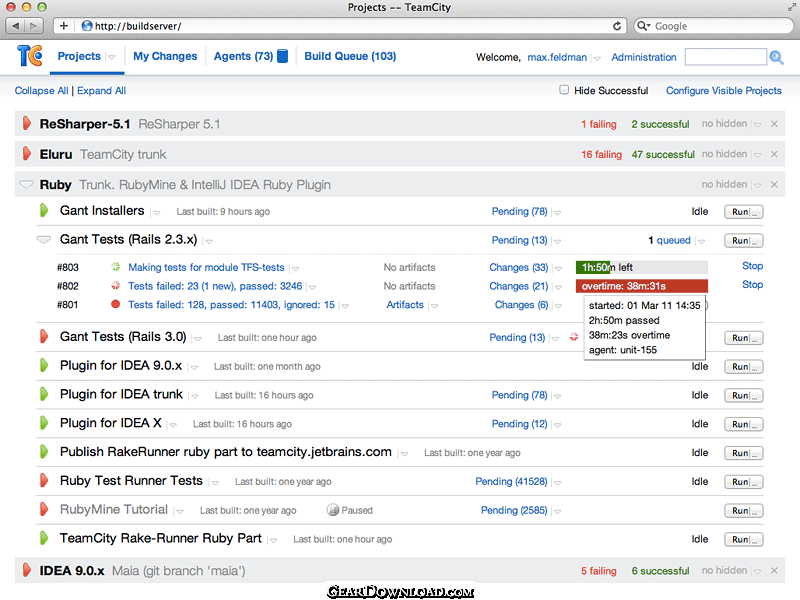The width and height of the screenshot is (800, 600).
Task: Open the Projects tab
Action: 79,56
